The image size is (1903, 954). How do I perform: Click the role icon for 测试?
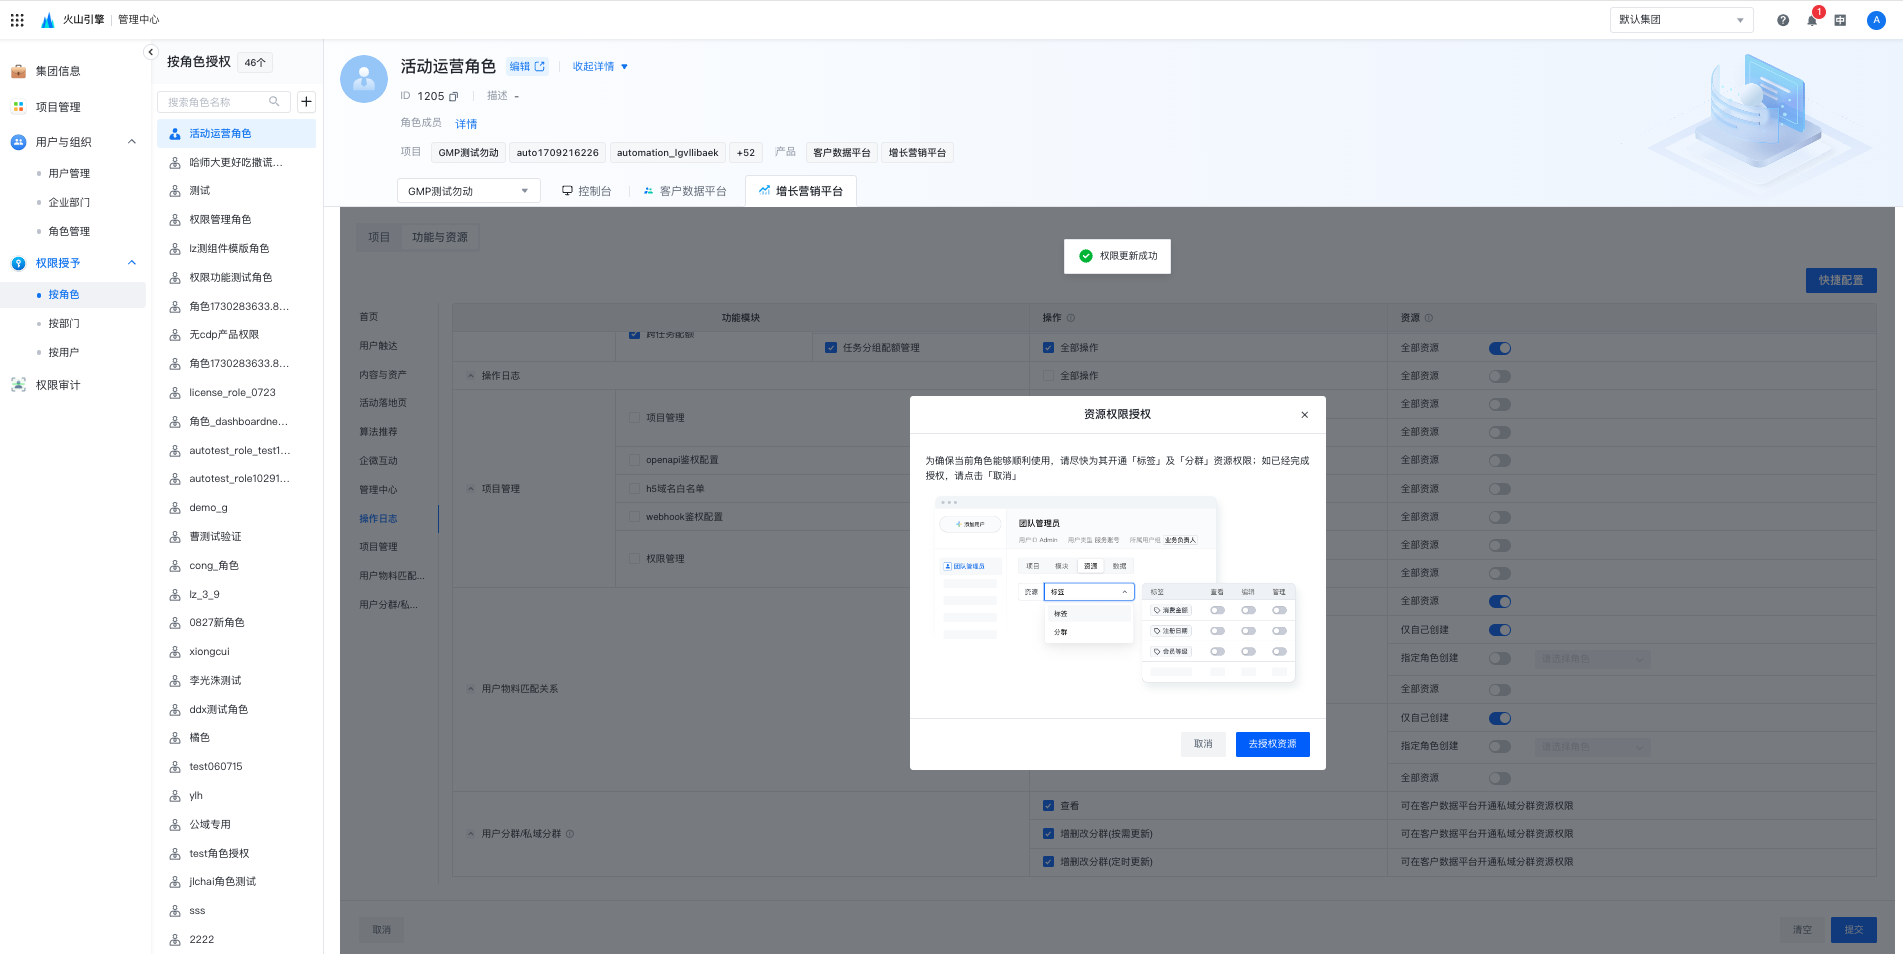pyautogui.click(x=175, y=191)
